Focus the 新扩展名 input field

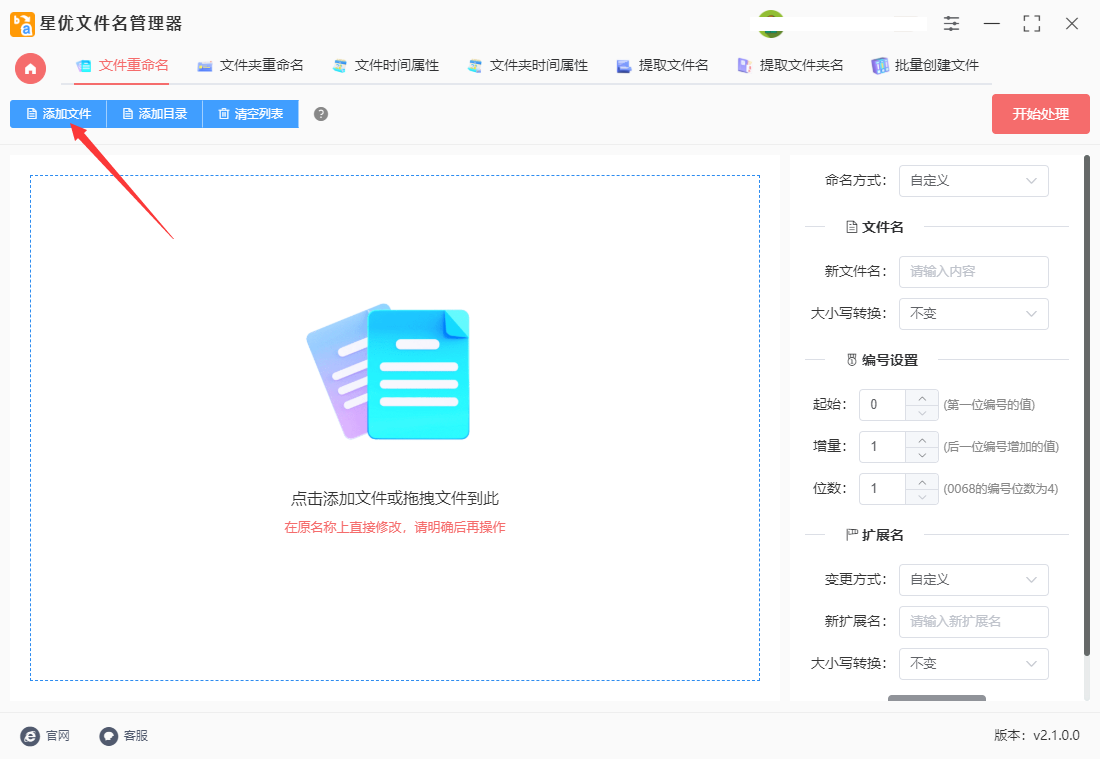pos(974,622)
